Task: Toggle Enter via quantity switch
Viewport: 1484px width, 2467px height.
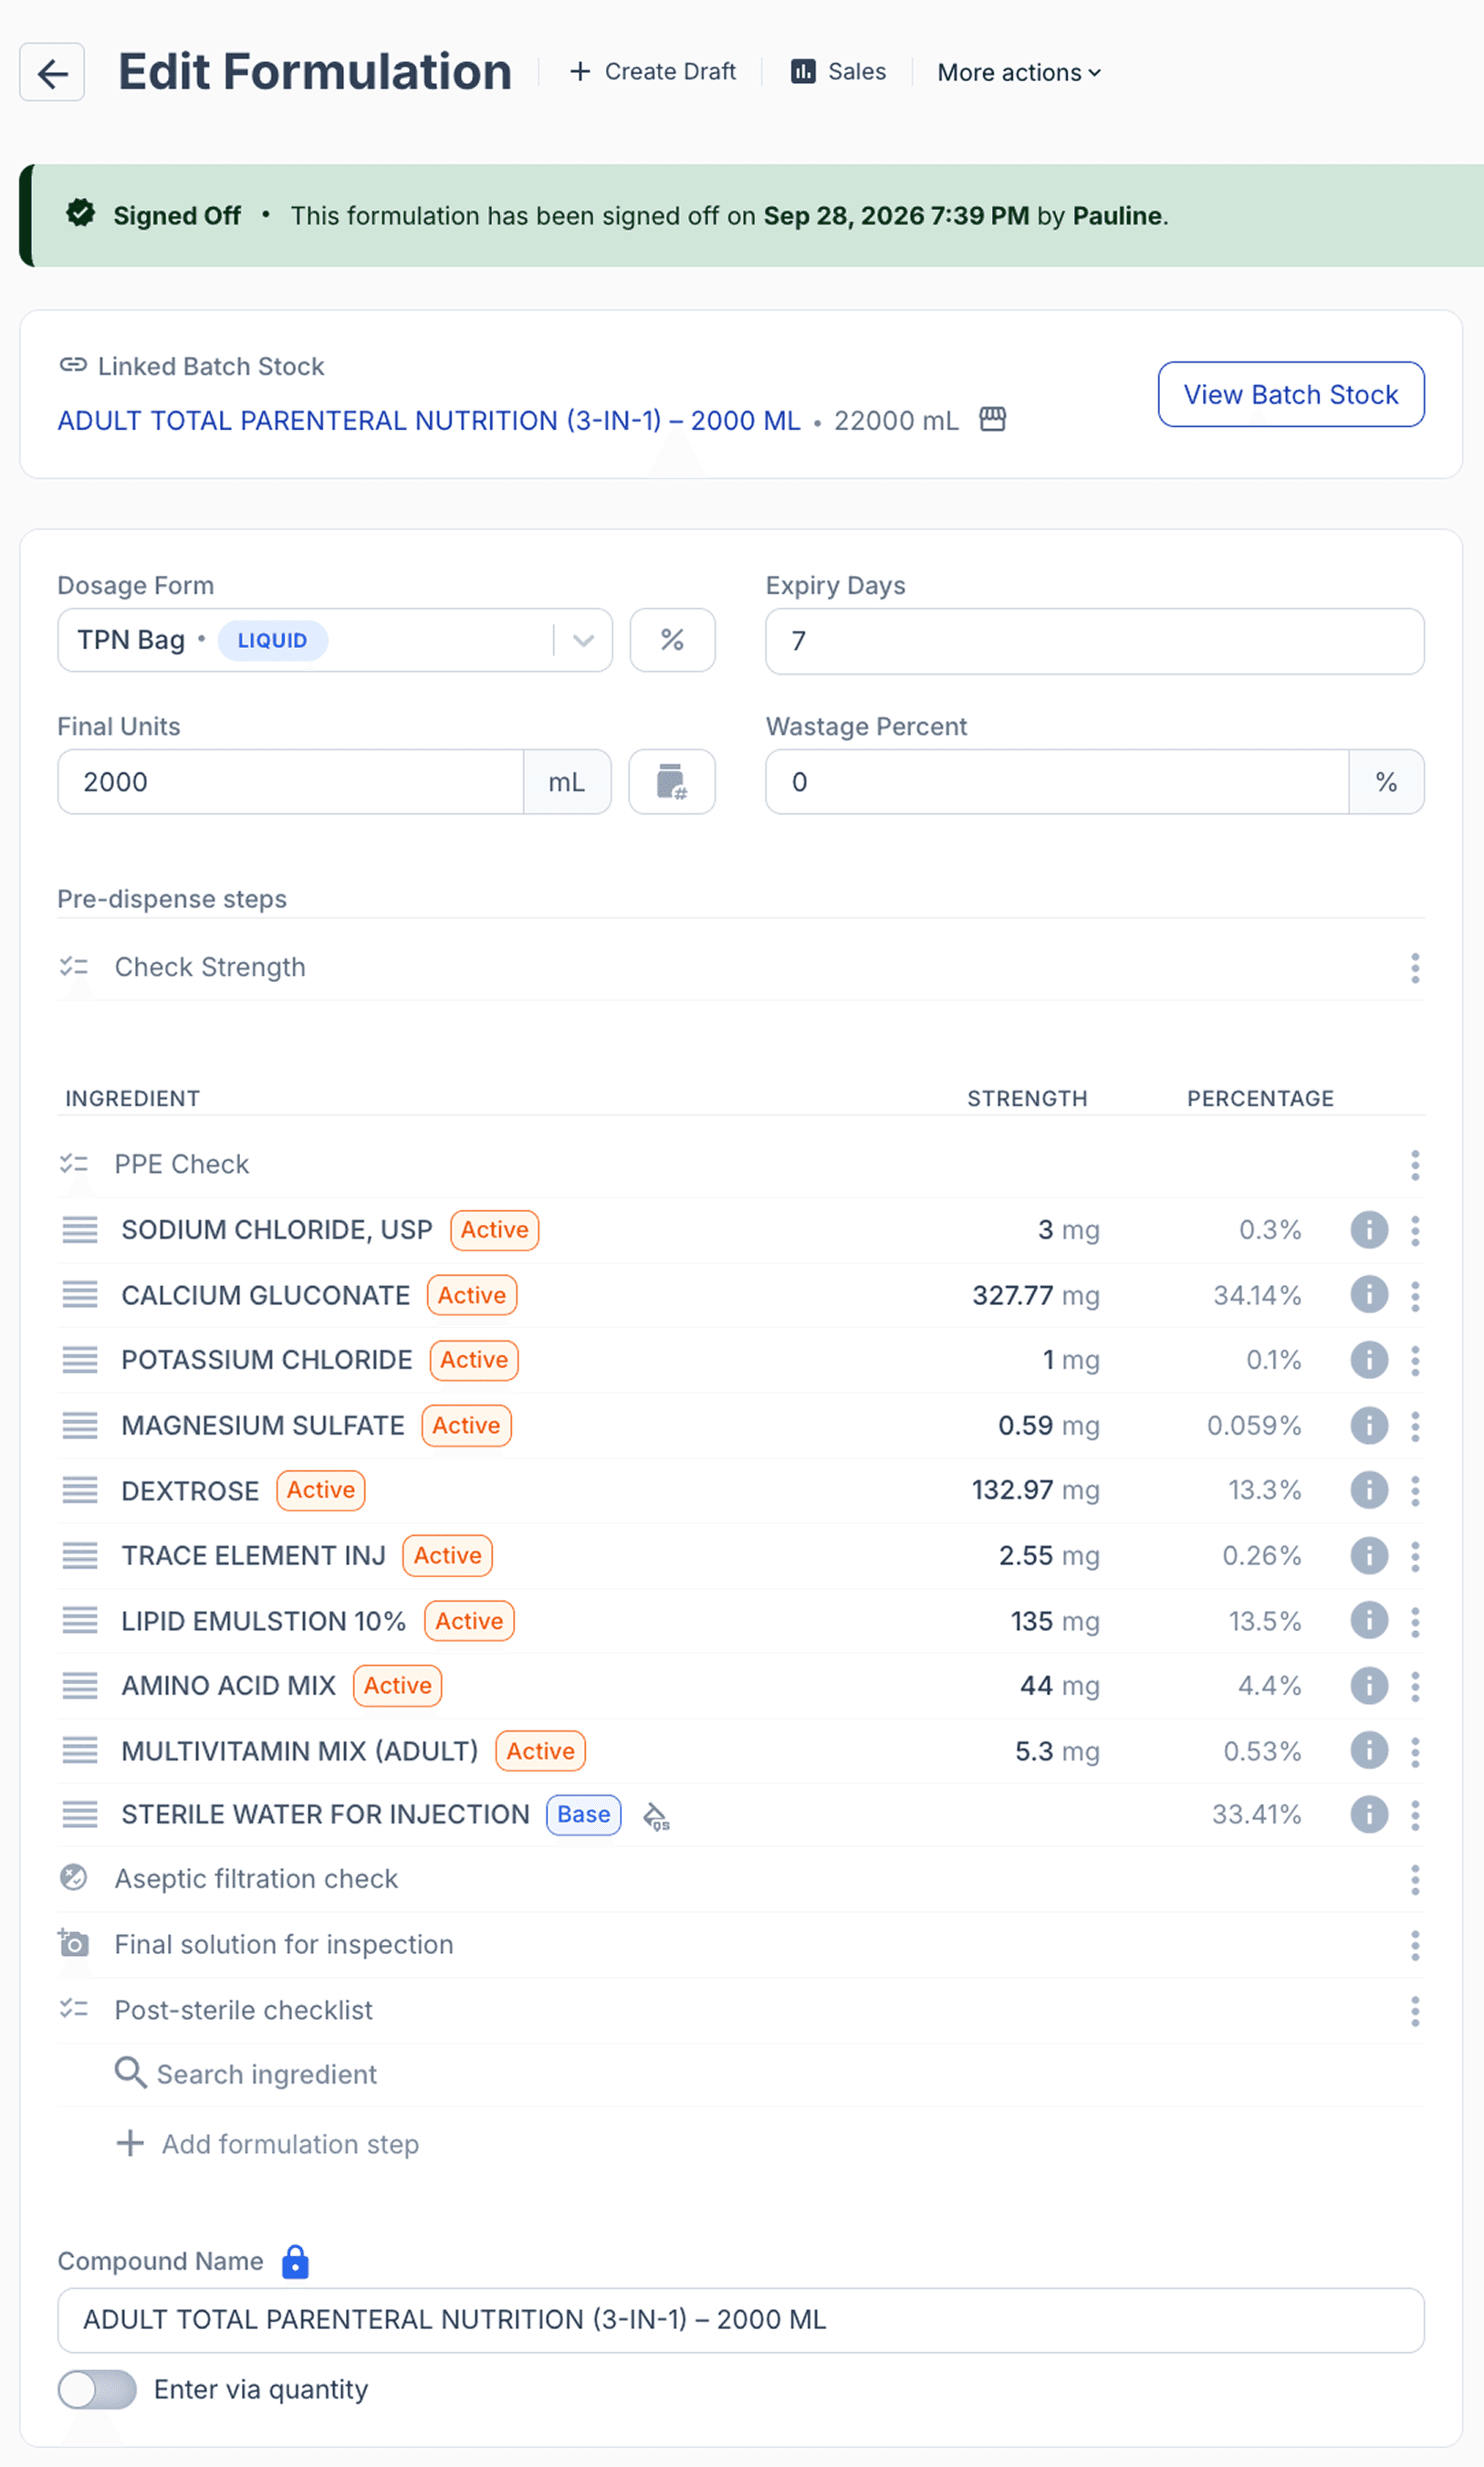Action: click(97, 2390)
